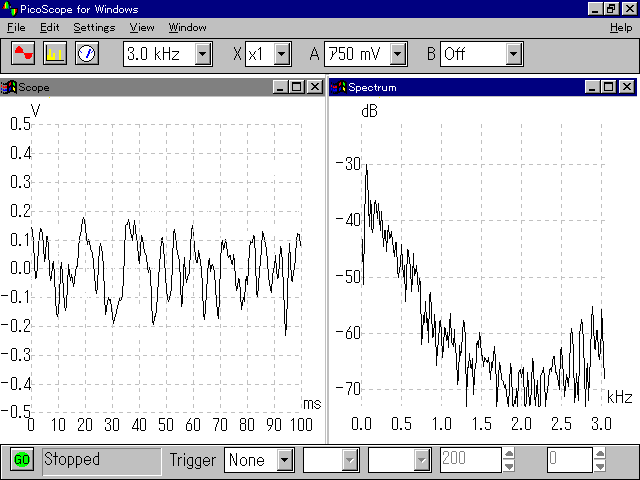Open the View menu

click(x=142, y=27)
